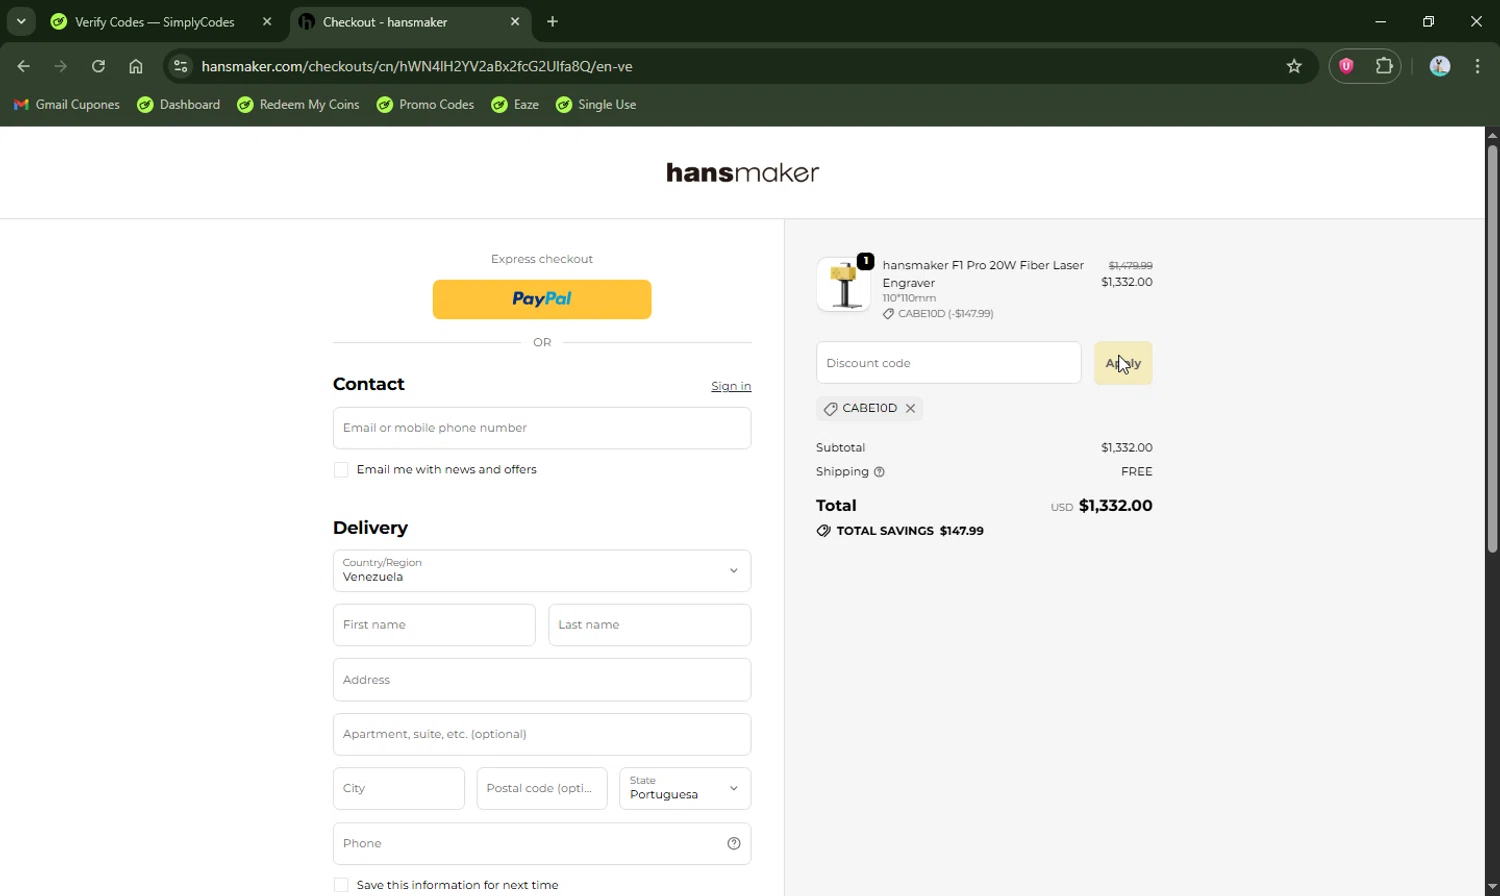Open the Chrome profile avatar
Image resolution: width=1500 pixels, height=896 pixels.
coord(1440,66)
